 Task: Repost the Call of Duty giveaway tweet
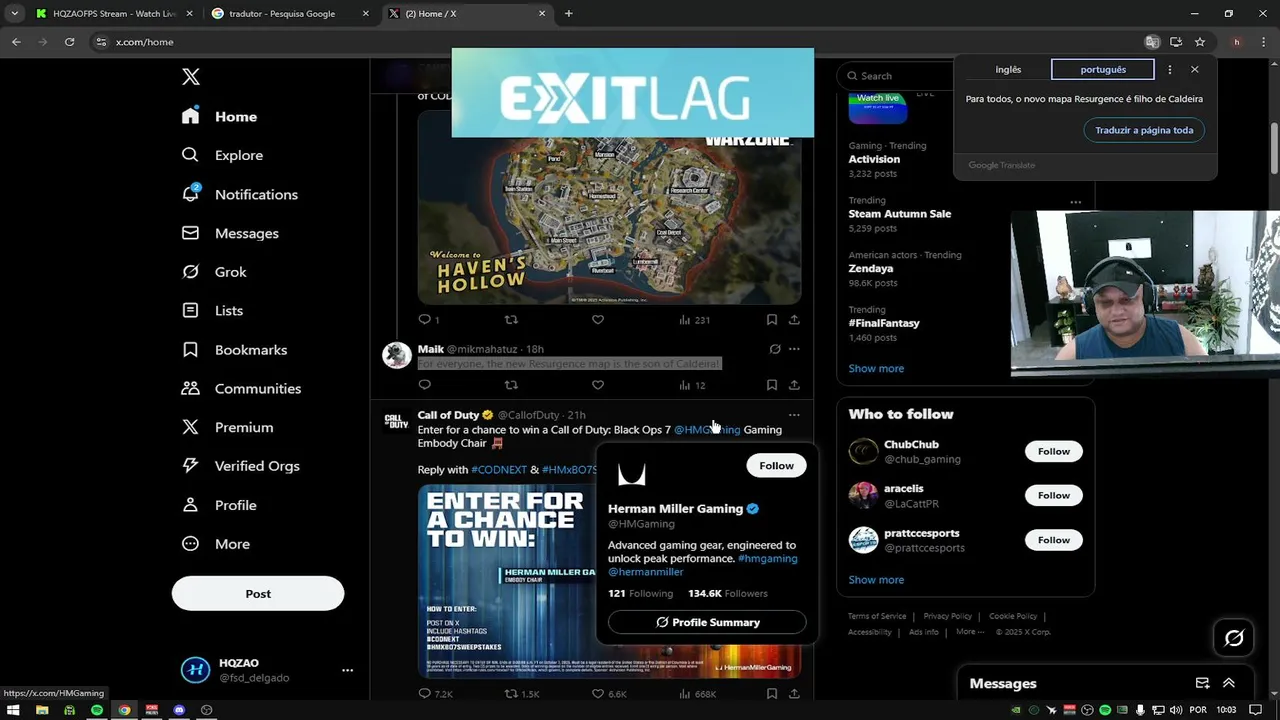tap(521, 694)
